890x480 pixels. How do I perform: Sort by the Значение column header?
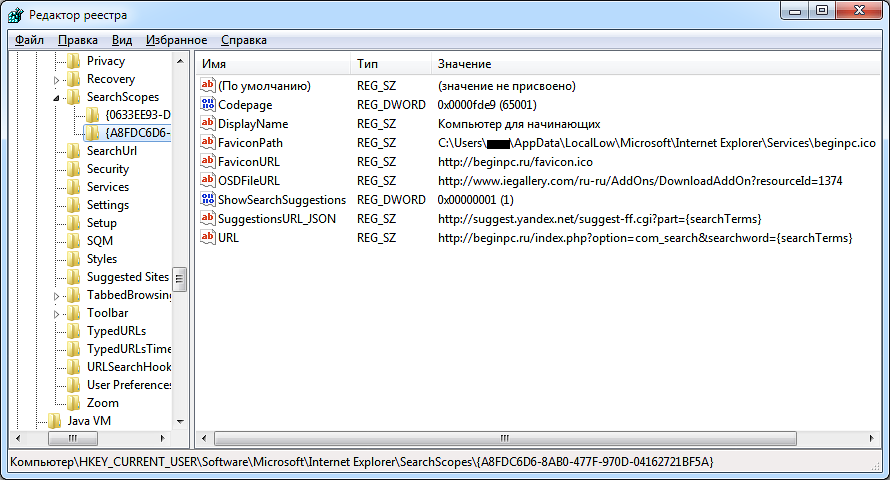(656, 64)
